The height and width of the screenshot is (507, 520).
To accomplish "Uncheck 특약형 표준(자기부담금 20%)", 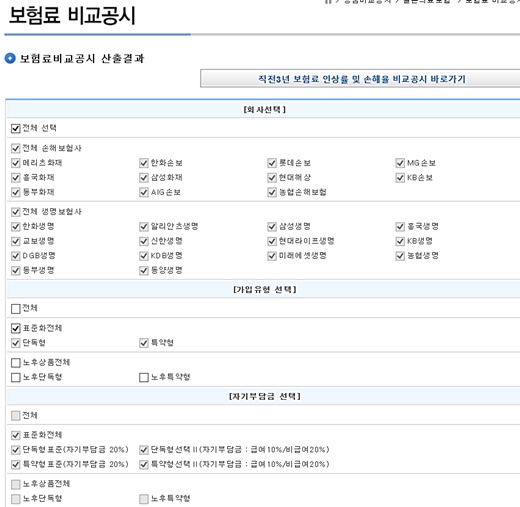I will tap(16, 465).
